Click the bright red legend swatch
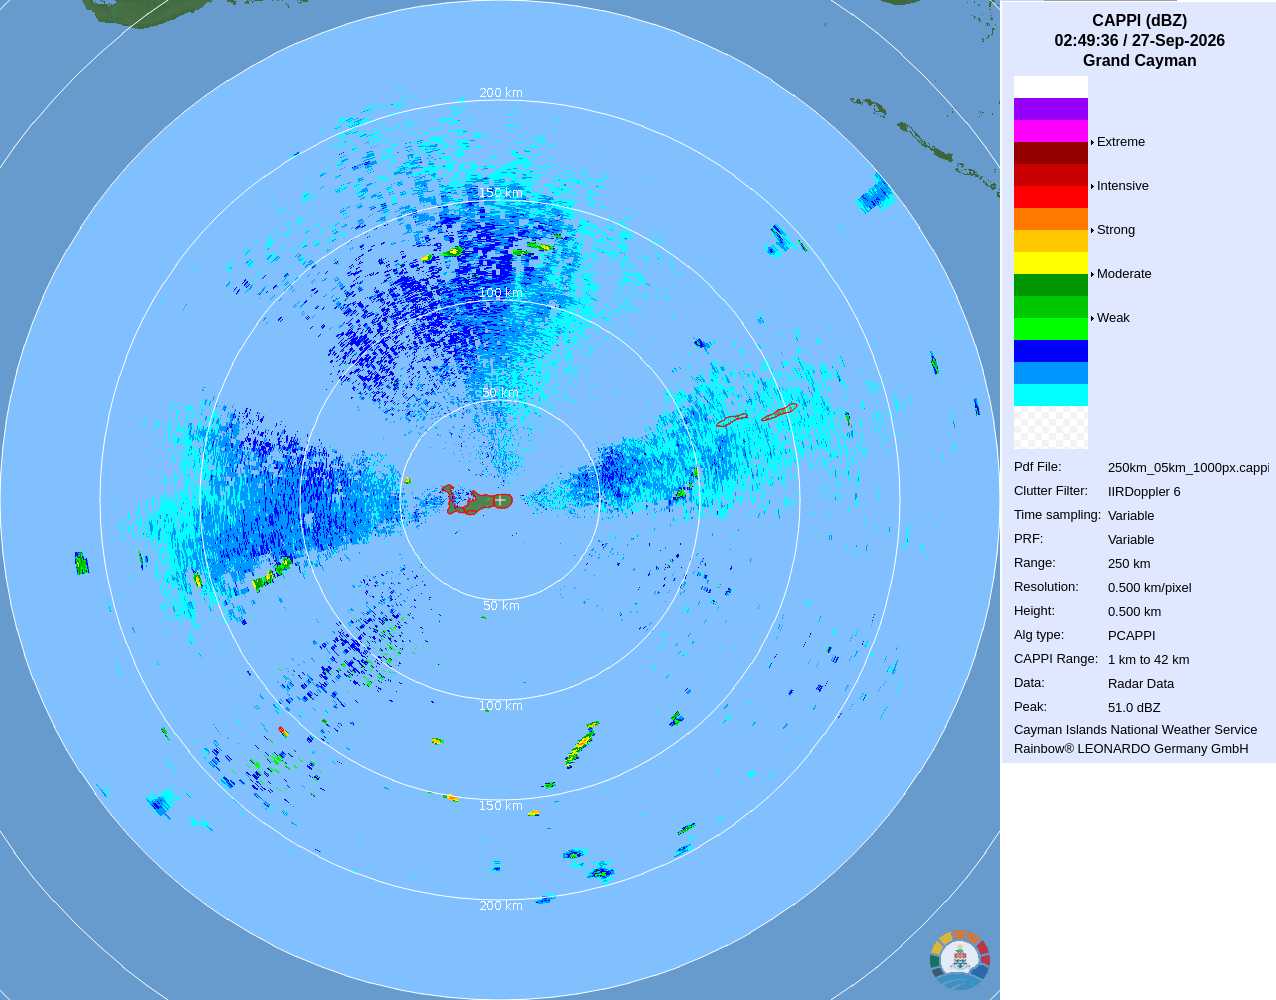The image size is (1276, 1000). click(x=1051, y=197)
